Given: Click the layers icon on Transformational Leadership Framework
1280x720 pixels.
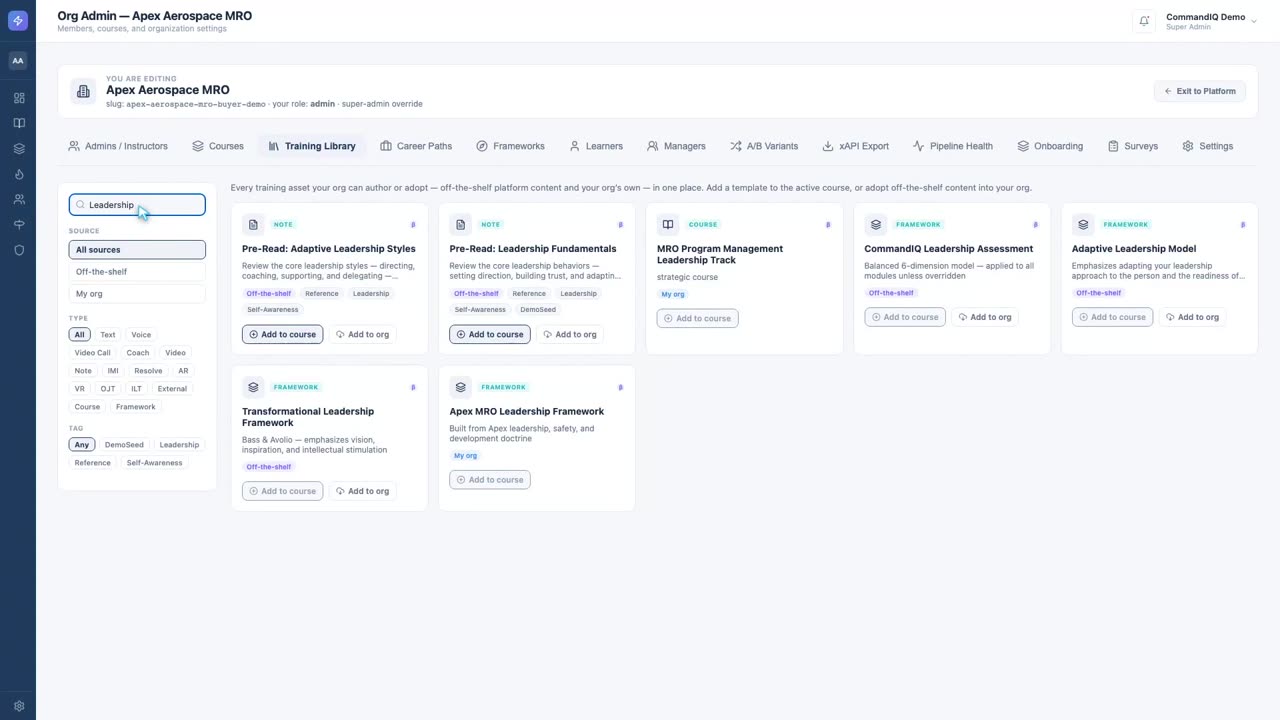Looking at the screenshot, I should (x=253, y=387).
